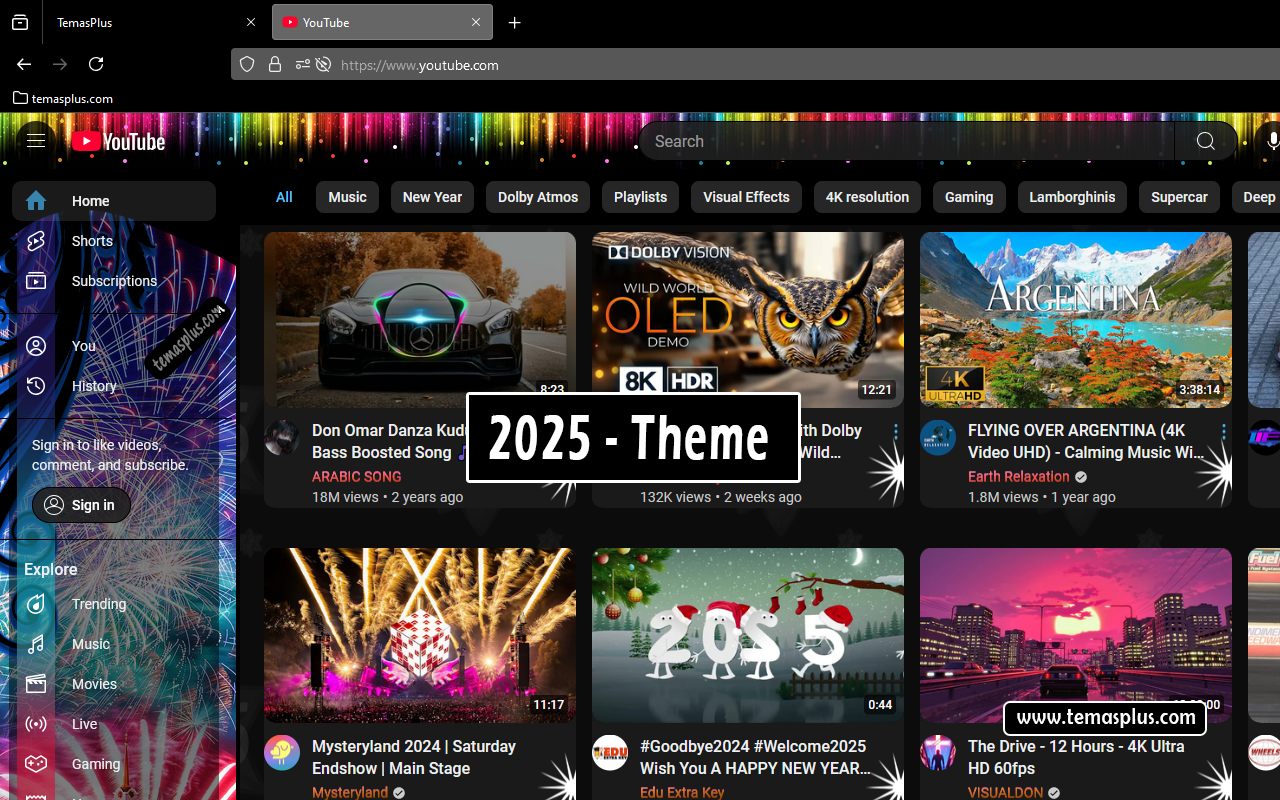The height and width of the screenshot is (800, 1280).
Task: Select the Music filter chip
Action: (348, 197)
